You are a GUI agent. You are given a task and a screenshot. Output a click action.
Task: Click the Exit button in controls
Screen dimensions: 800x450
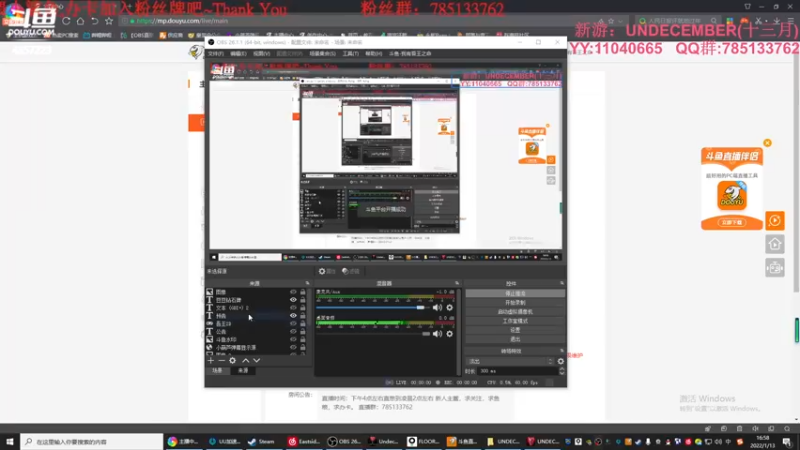[515, 339]
